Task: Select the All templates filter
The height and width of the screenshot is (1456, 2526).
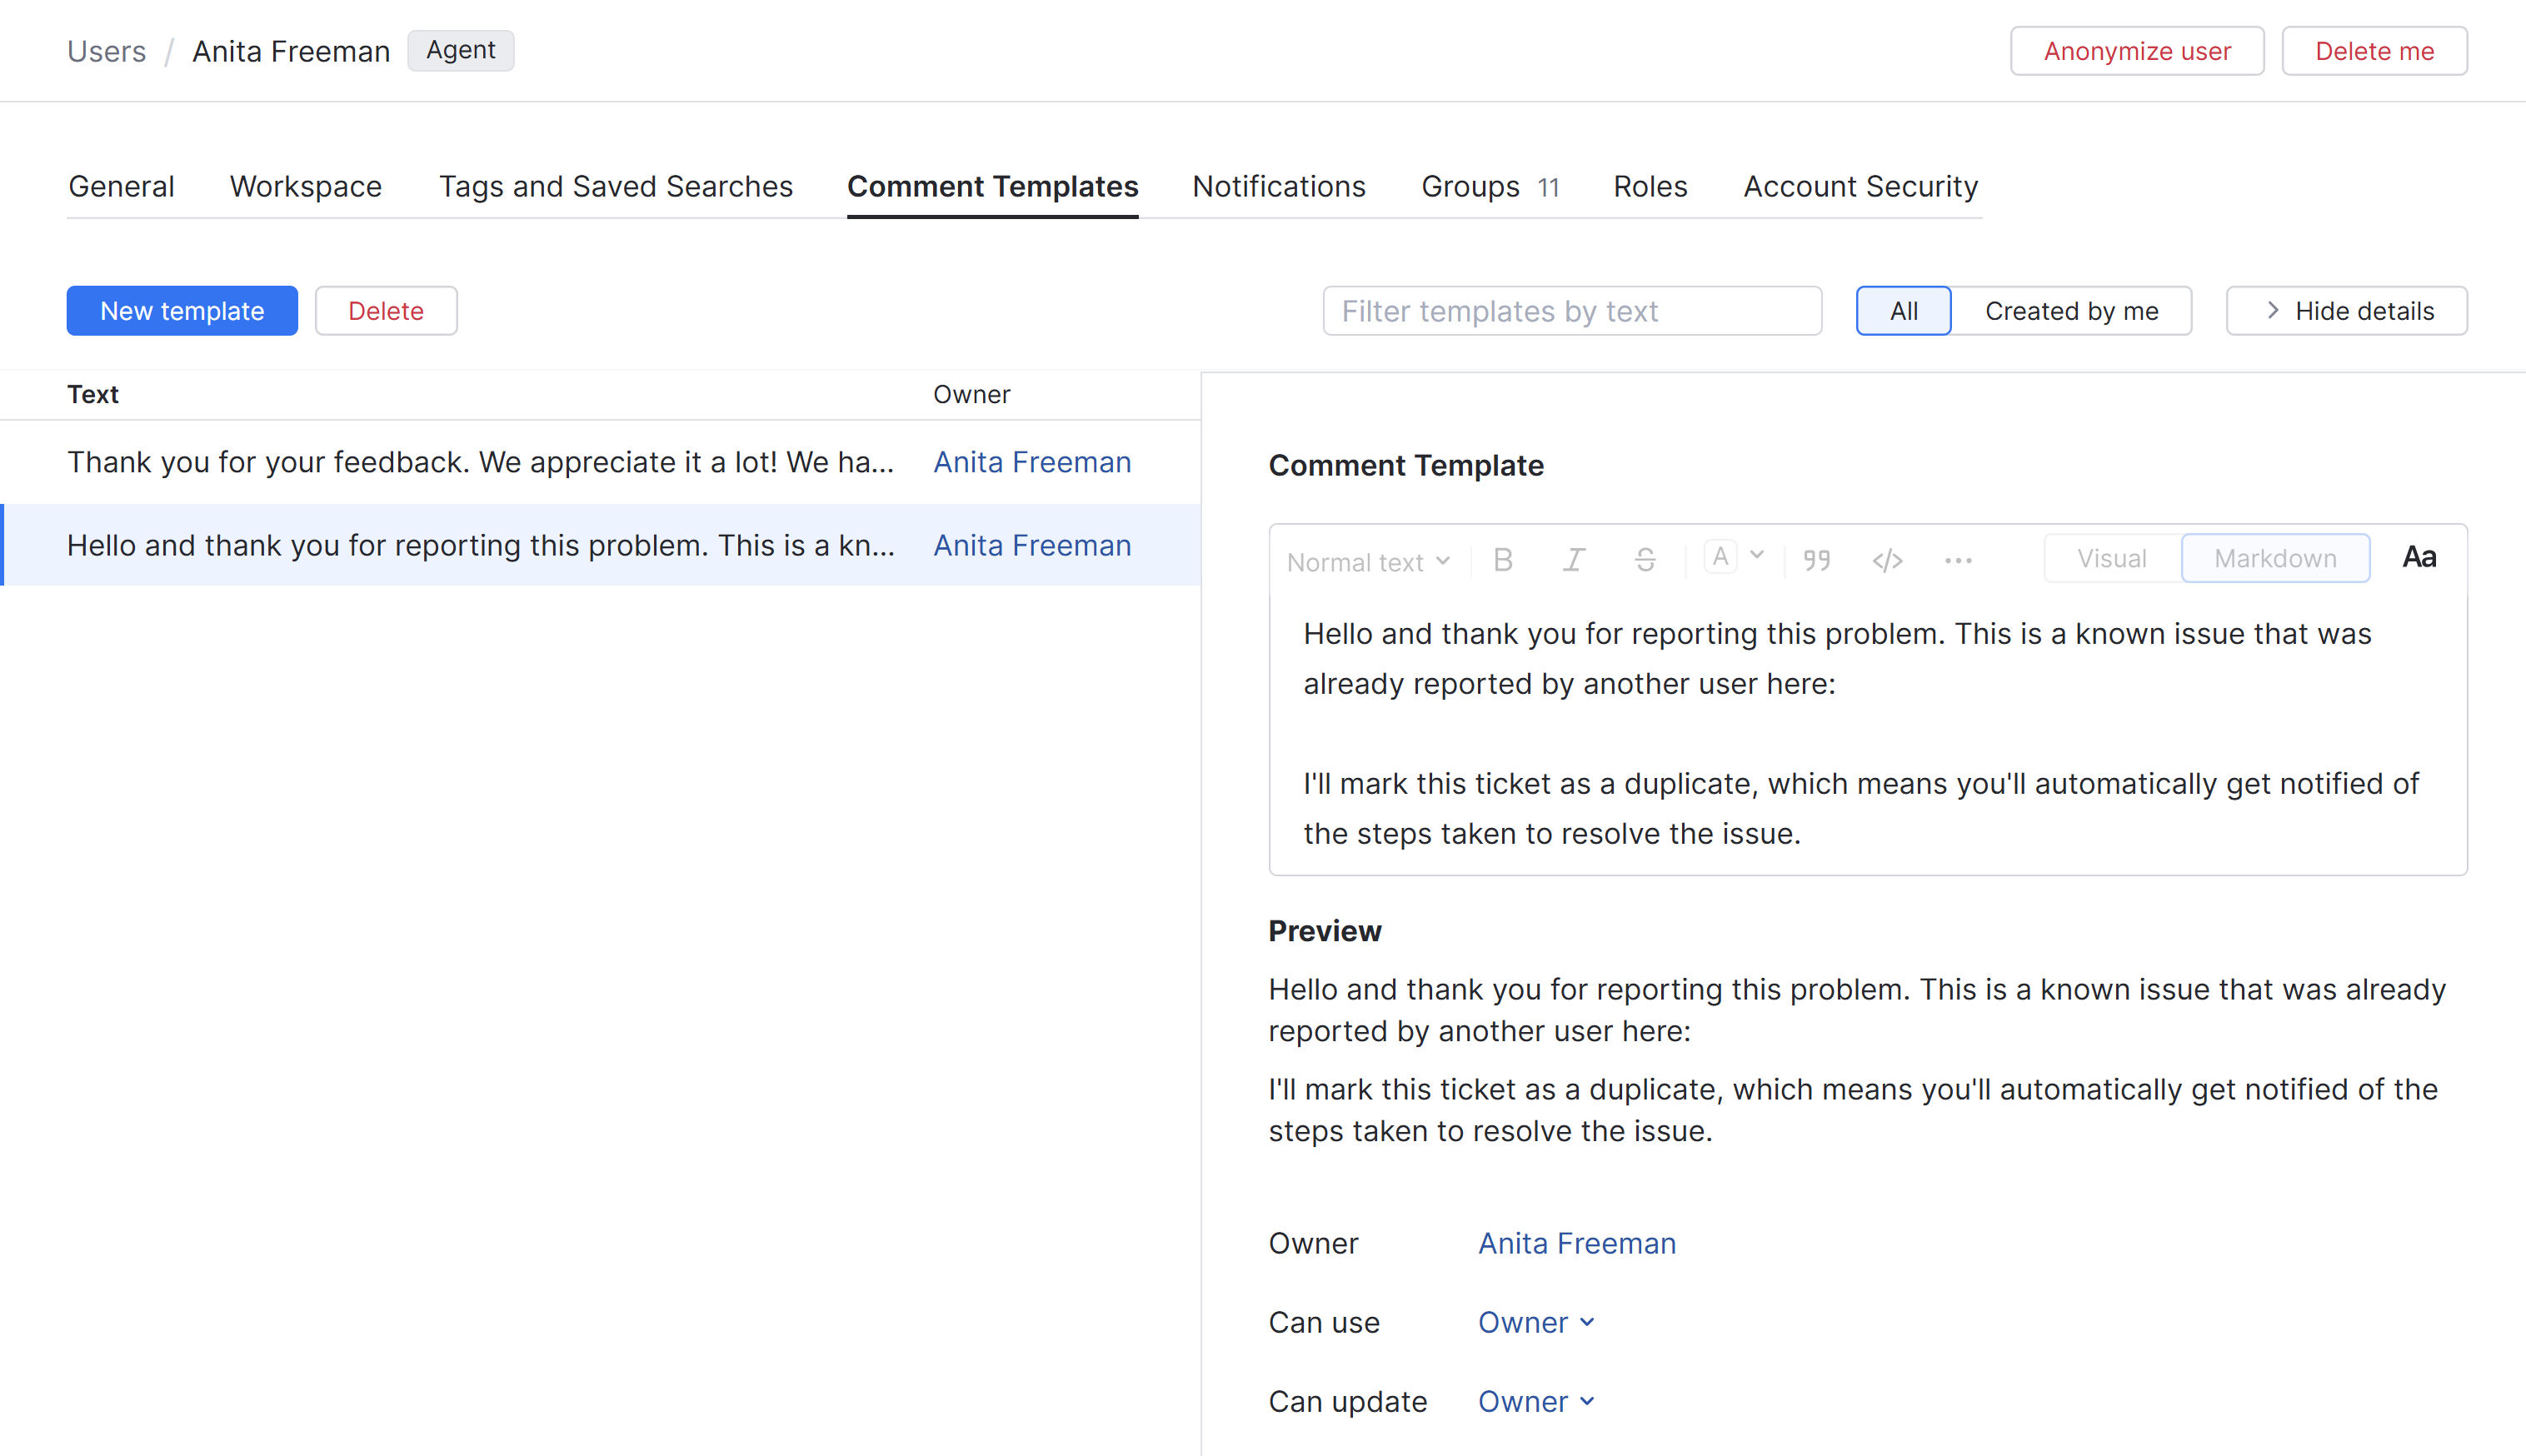Action: 1903,311
